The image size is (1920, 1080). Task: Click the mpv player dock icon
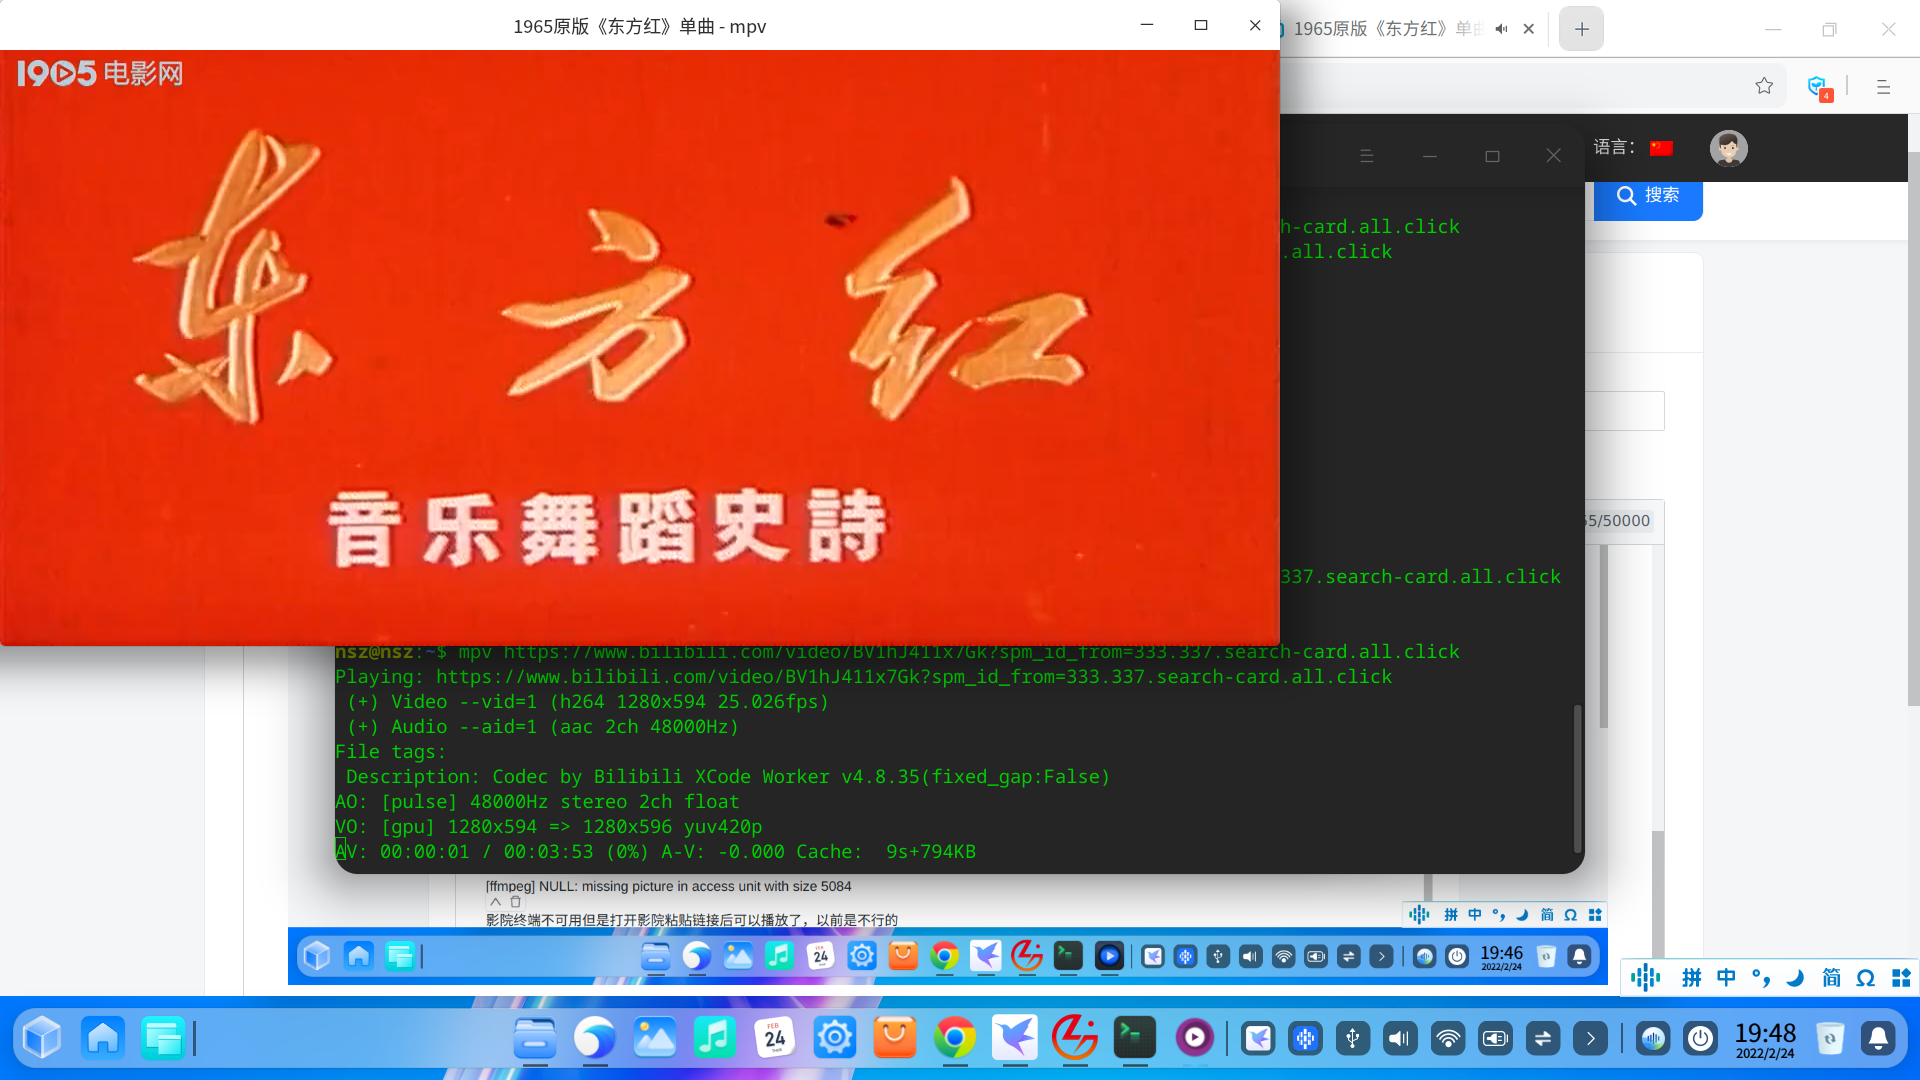(x=1194, y=1039)
